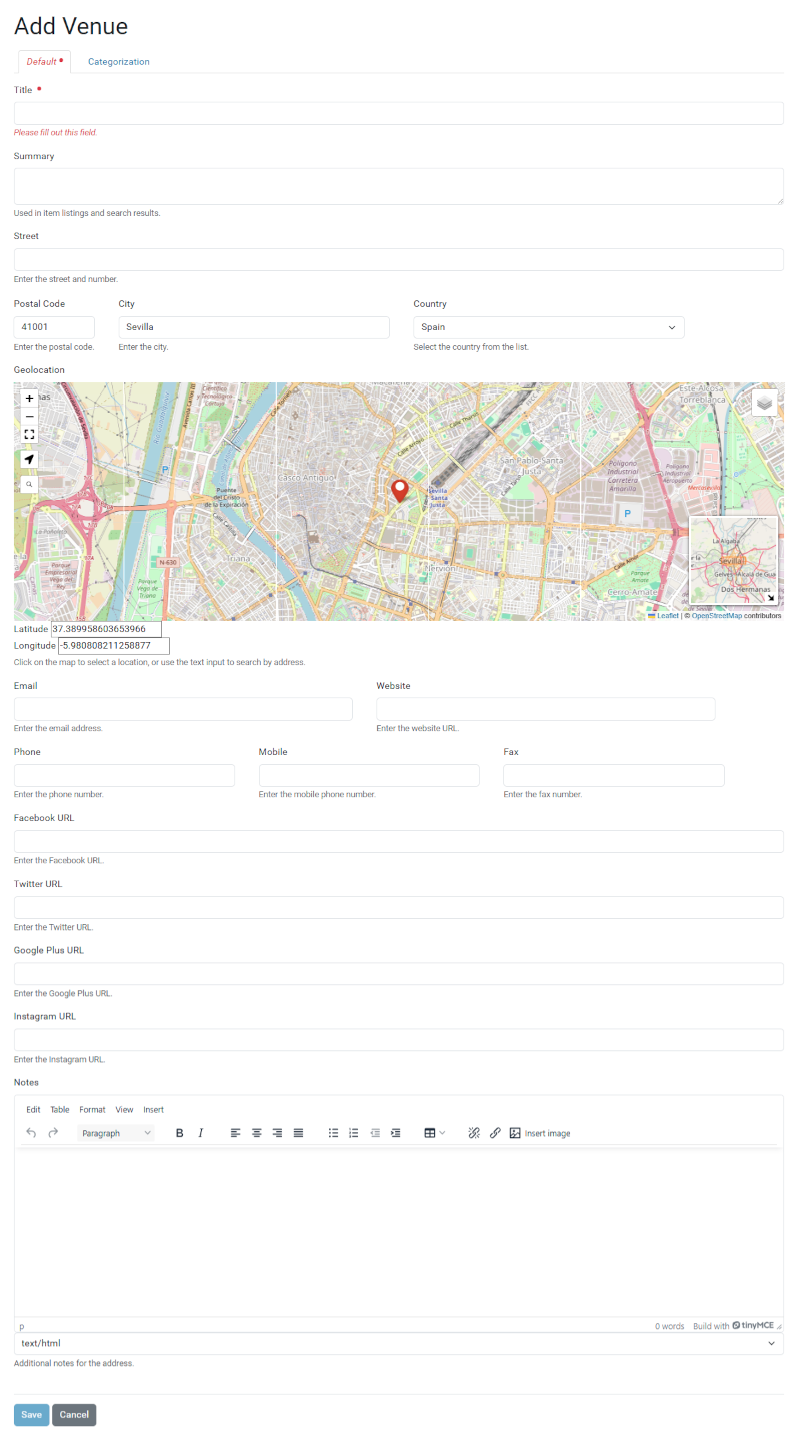Open the map layers control

tap(765, 402)
